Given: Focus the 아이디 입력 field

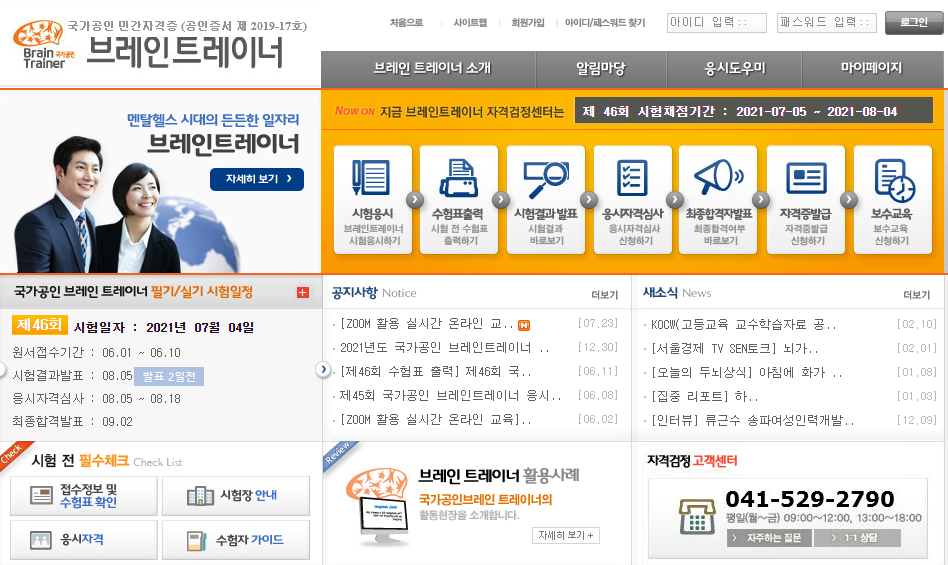Looking at the screenshot, I should click(716, 22).
